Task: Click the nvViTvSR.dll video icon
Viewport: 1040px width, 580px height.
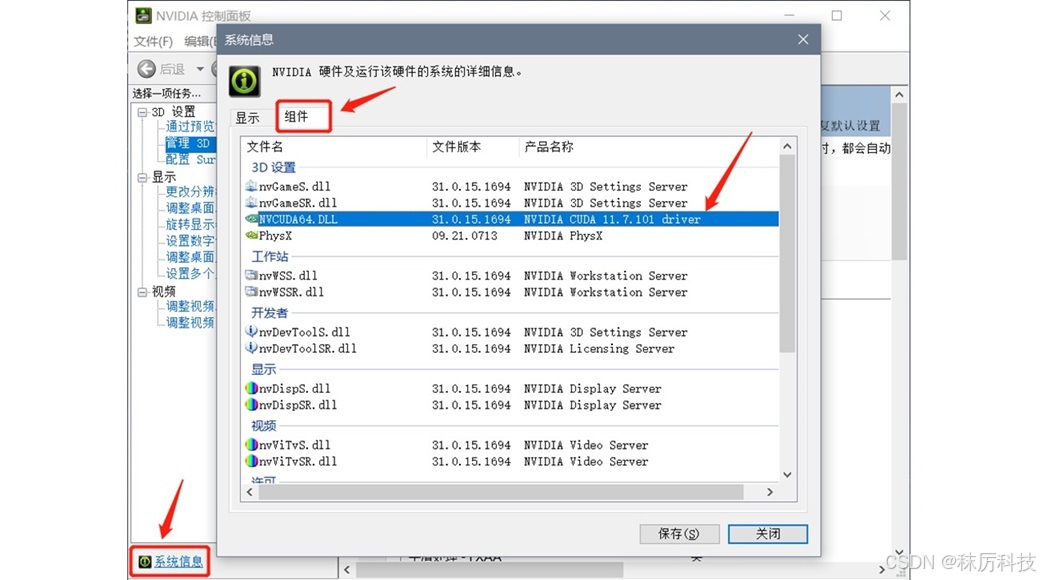Action: coord(251,461)
